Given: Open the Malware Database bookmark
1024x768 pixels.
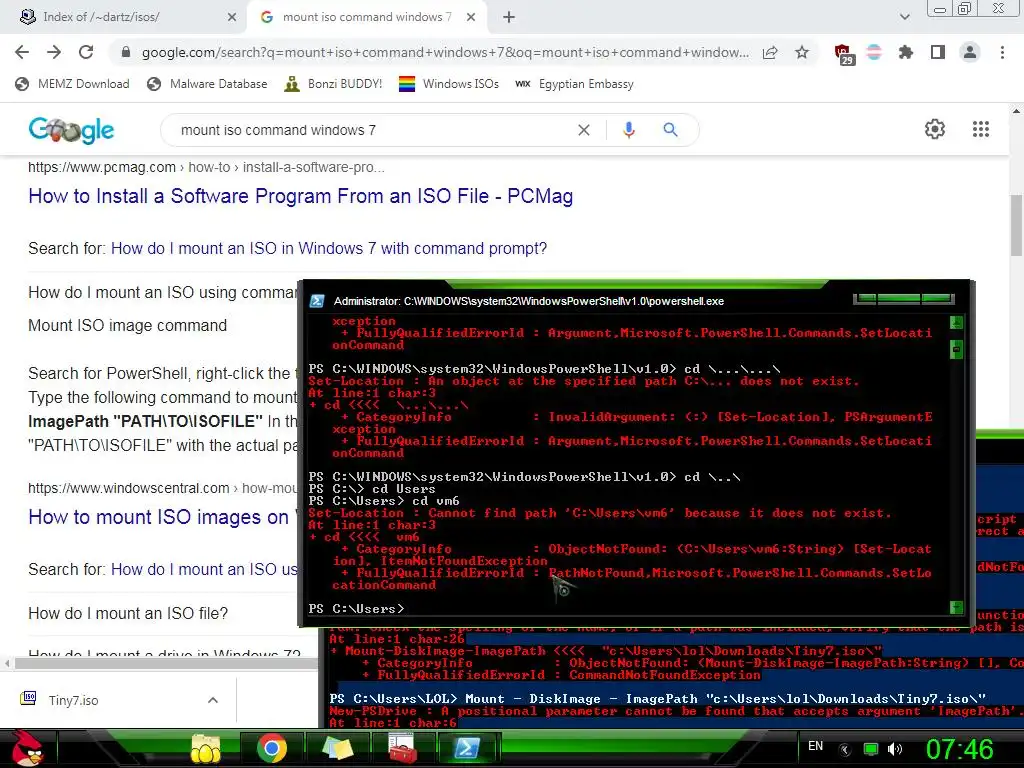Looking at the screenshot, I should pyautogui.click(x=208, y=84).
